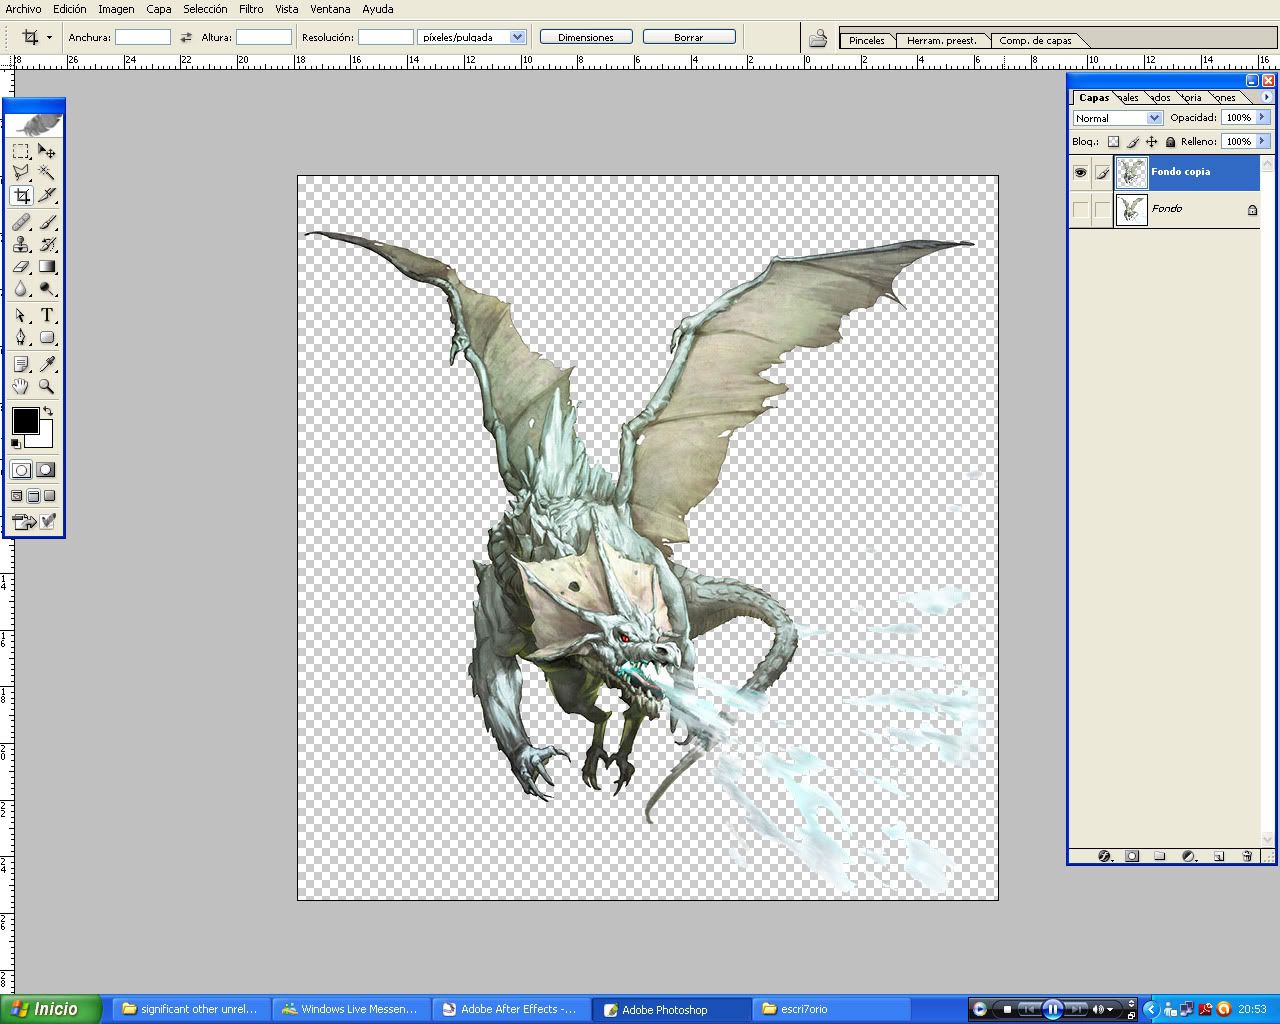Select the Healing Brush tool
The height and width of the screenshot is (1024, 1280).
(21, 222)
